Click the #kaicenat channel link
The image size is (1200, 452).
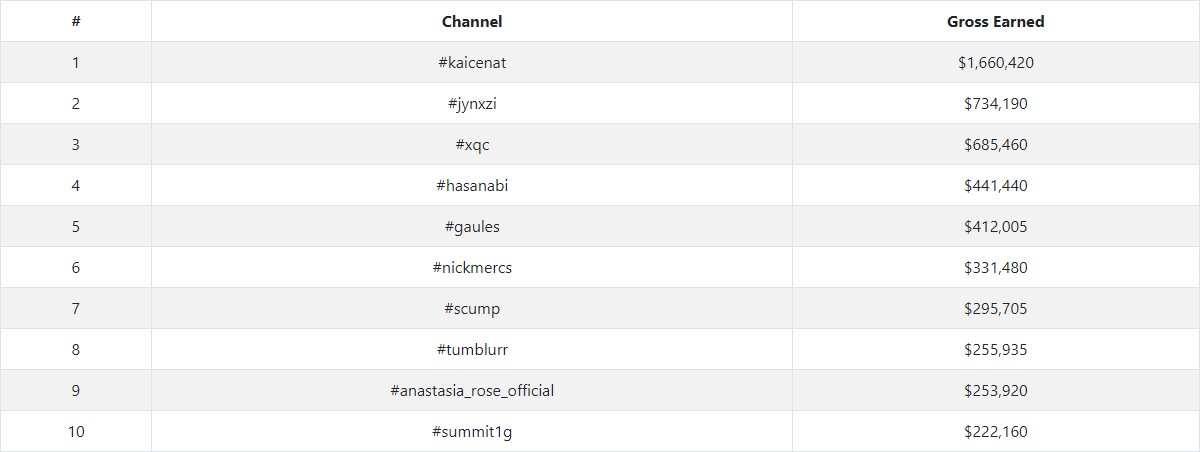click(x=471, y=63)
